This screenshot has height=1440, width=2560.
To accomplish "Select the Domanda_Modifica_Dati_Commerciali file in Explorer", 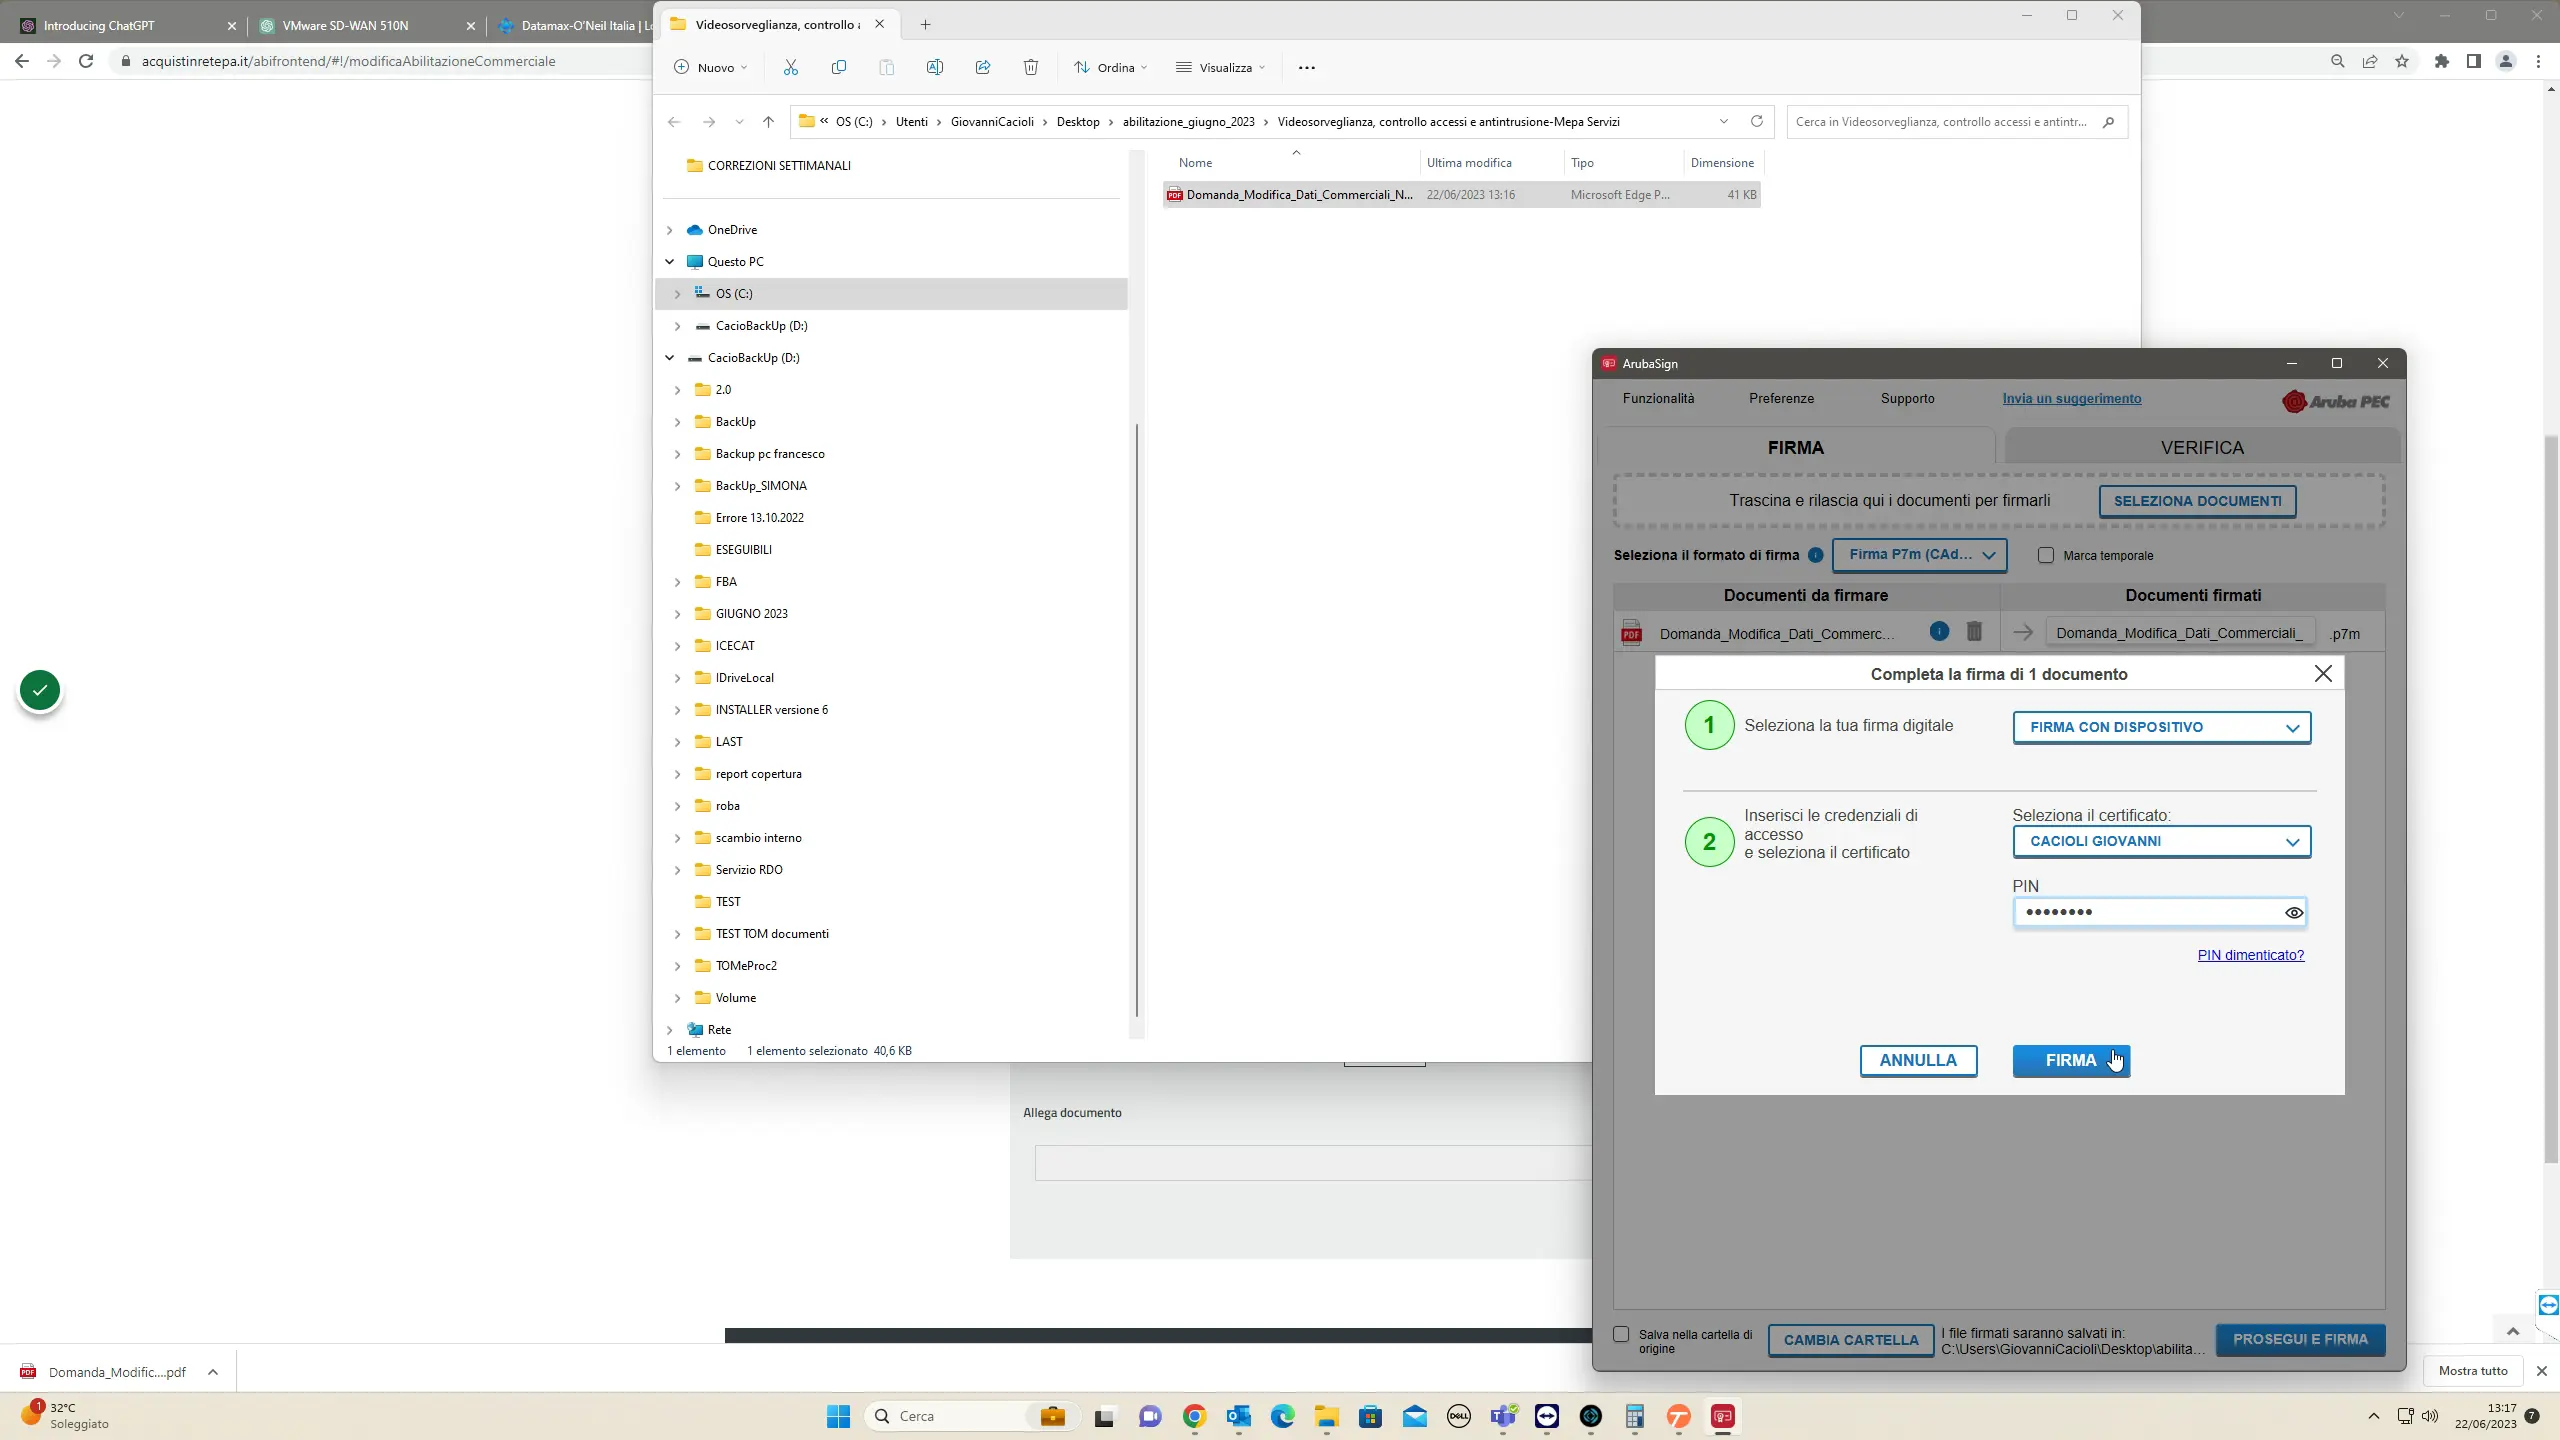I will coord(1461,195).
